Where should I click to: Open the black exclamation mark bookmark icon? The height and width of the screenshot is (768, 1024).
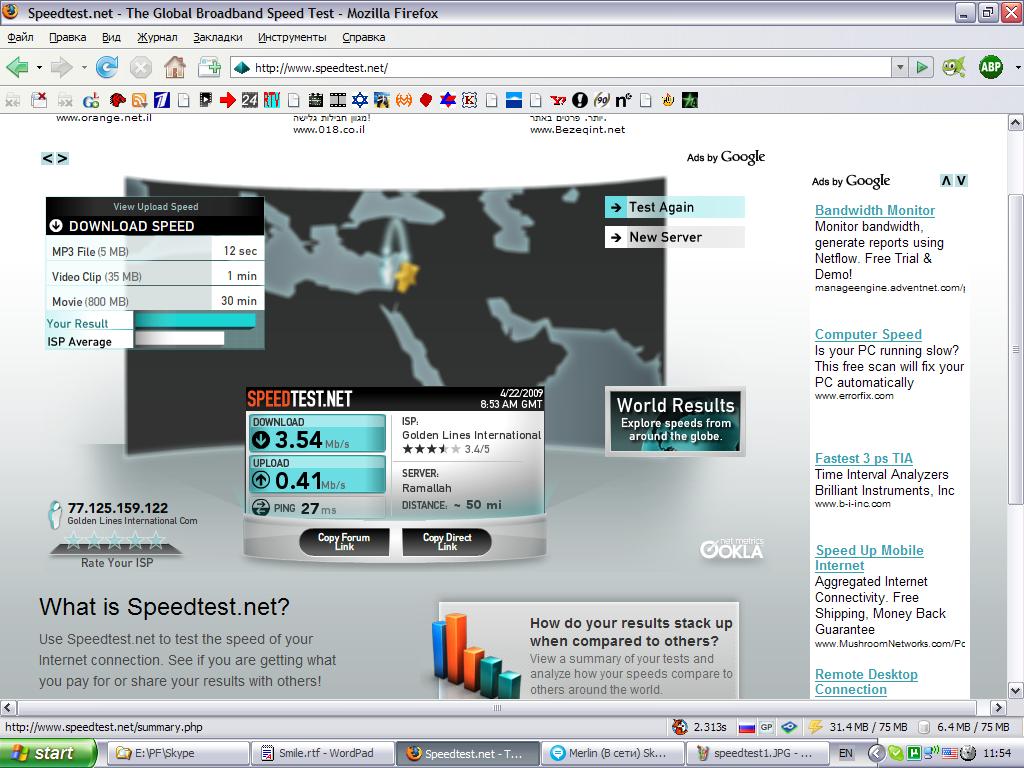click(580, 100)
